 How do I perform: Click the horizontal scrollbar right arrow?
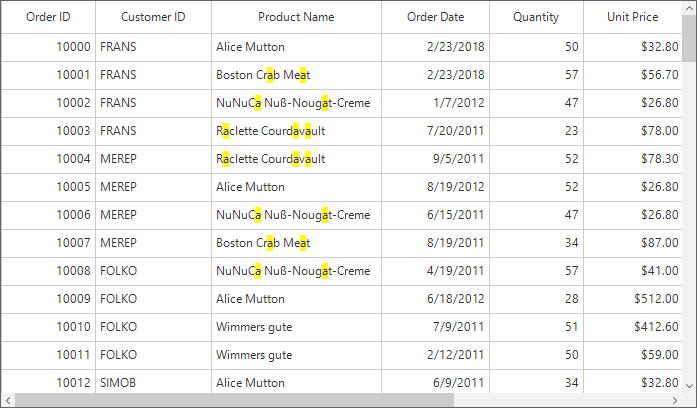coord(675,400)
